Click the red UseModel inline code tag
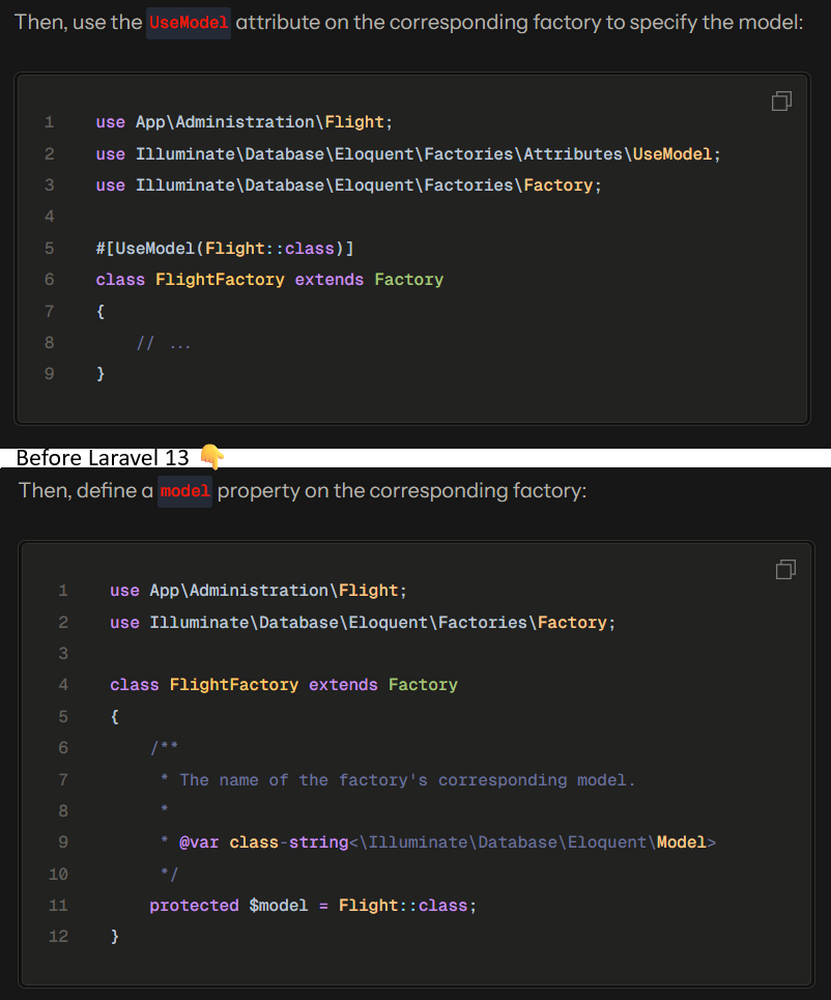 coord(188,23)
